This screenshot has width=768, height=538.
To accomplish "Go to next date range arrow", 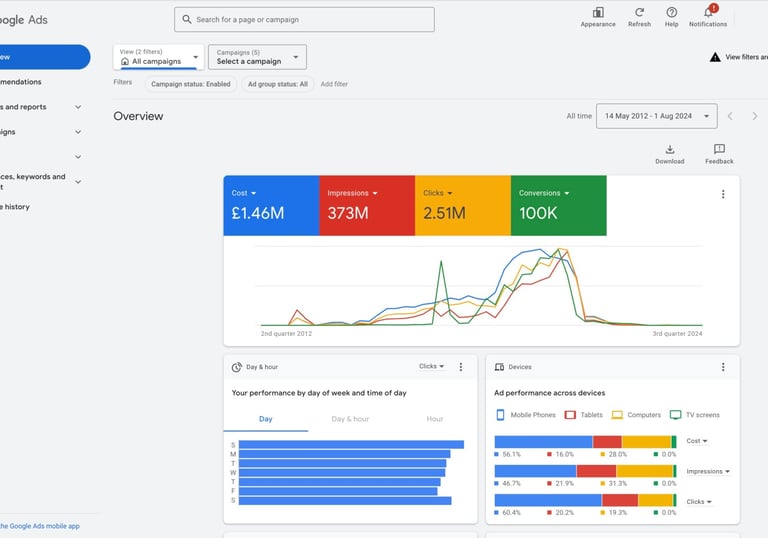I will coord(754,116).
